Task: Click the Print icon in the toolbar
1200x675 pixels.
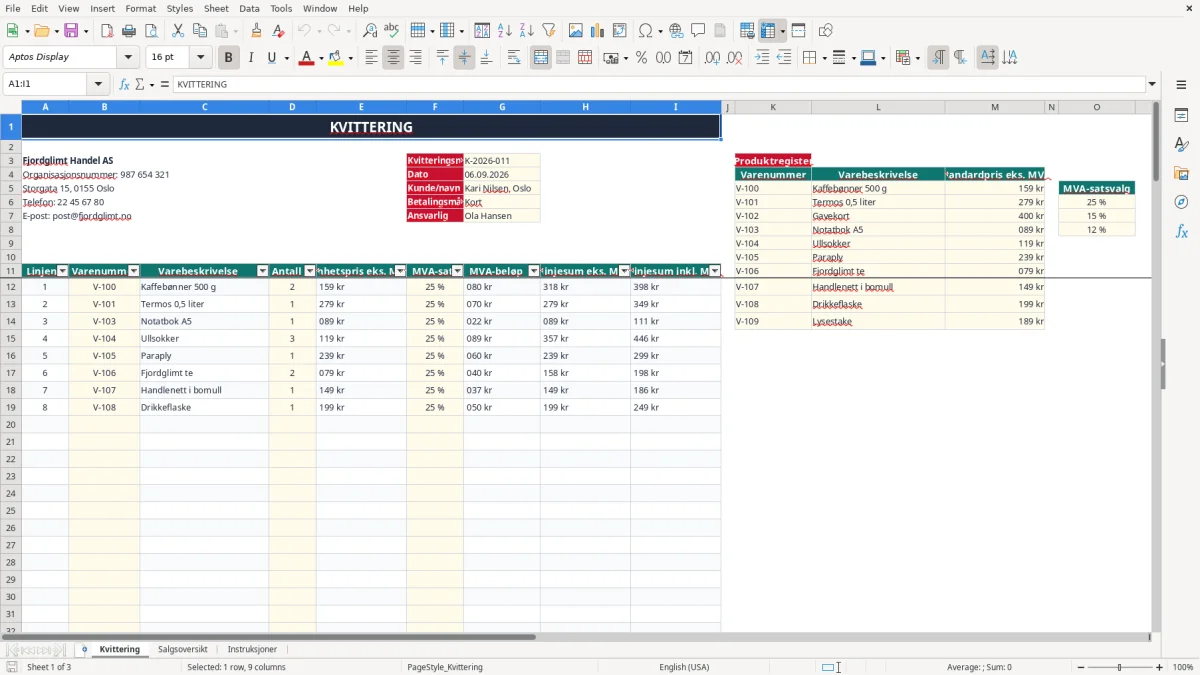Action: (129, 31)
